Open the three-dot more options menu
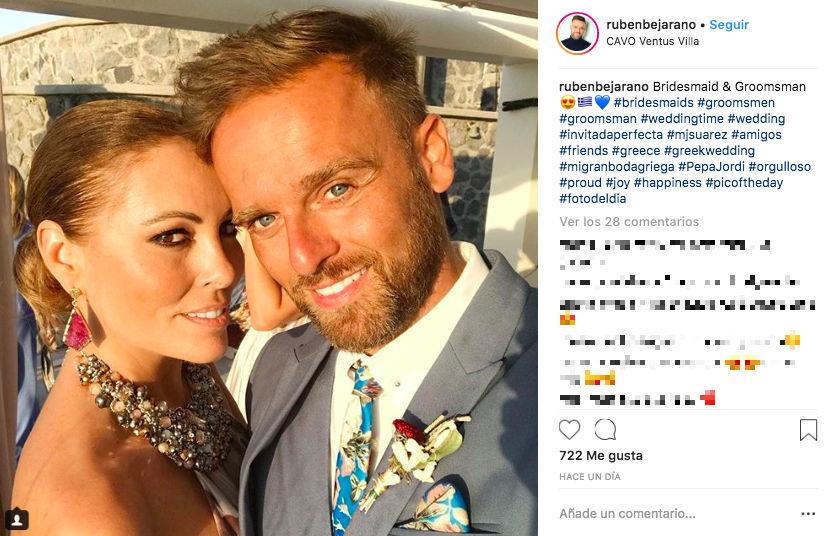Screen dimensions: 837x536 pyautogui.click(x=808, y=514)
